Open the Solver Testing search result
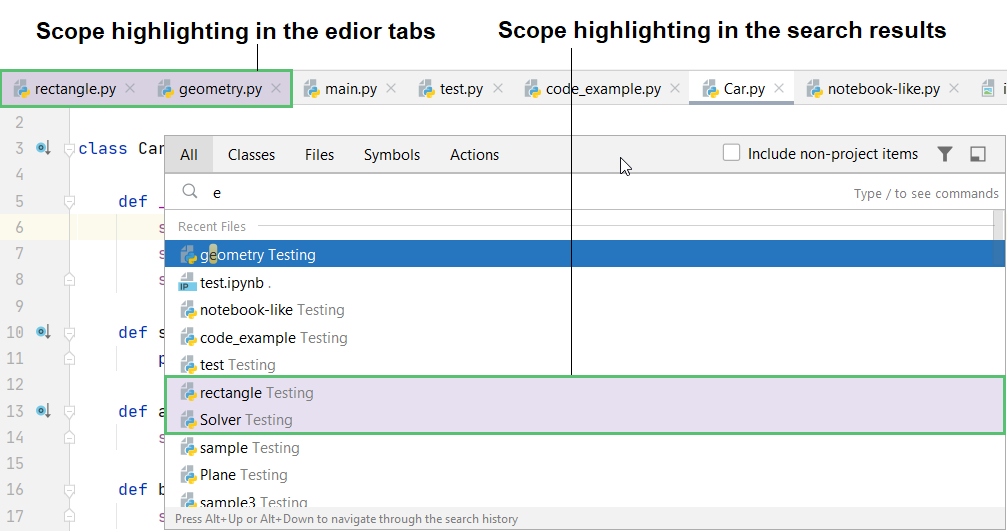 (x=246, y=420)
